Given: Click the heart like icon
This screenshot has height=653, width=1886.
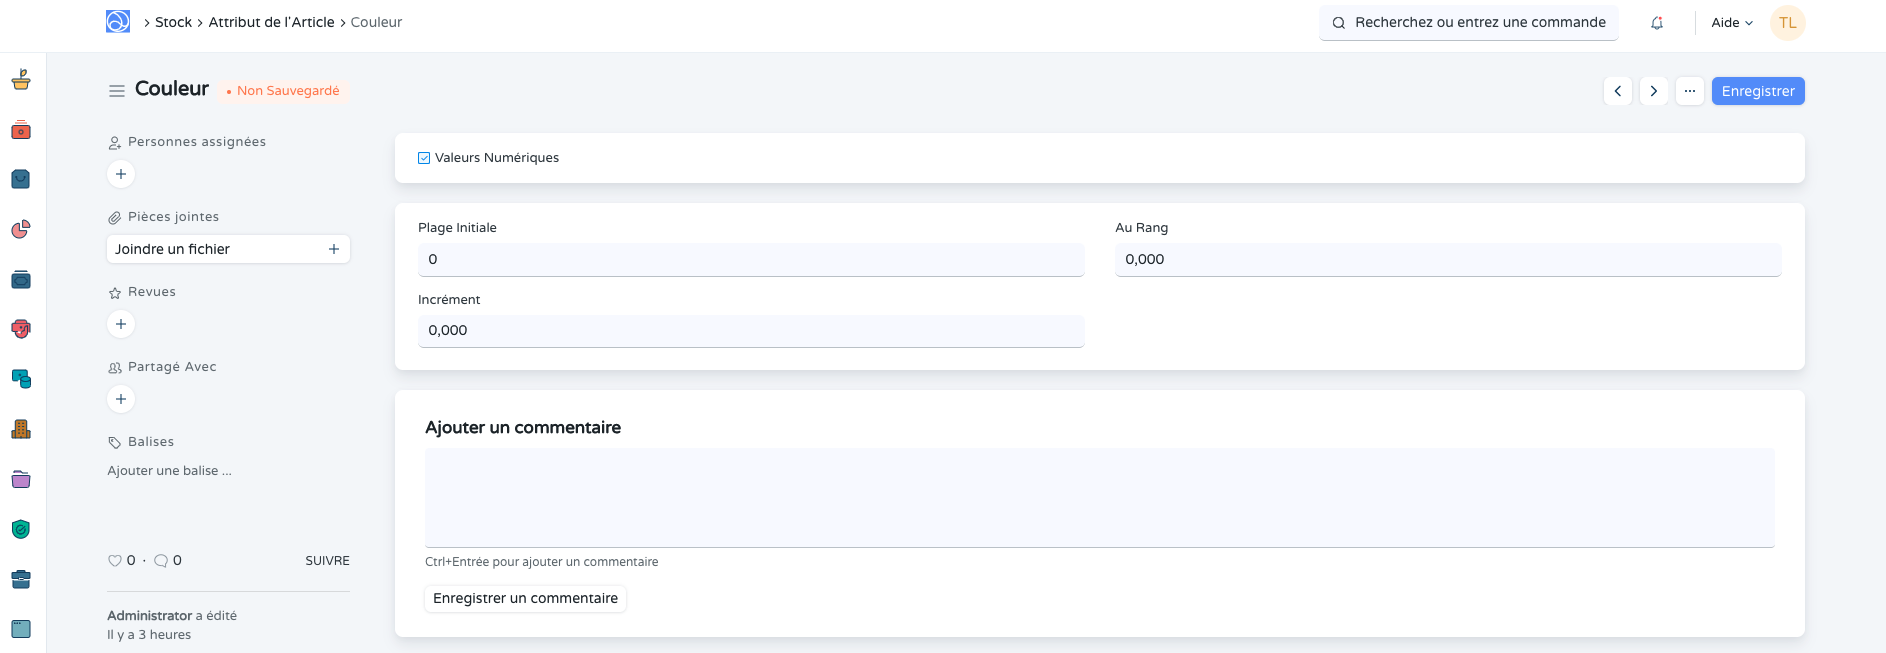Looking at the screenshot, I should [115, 561].
